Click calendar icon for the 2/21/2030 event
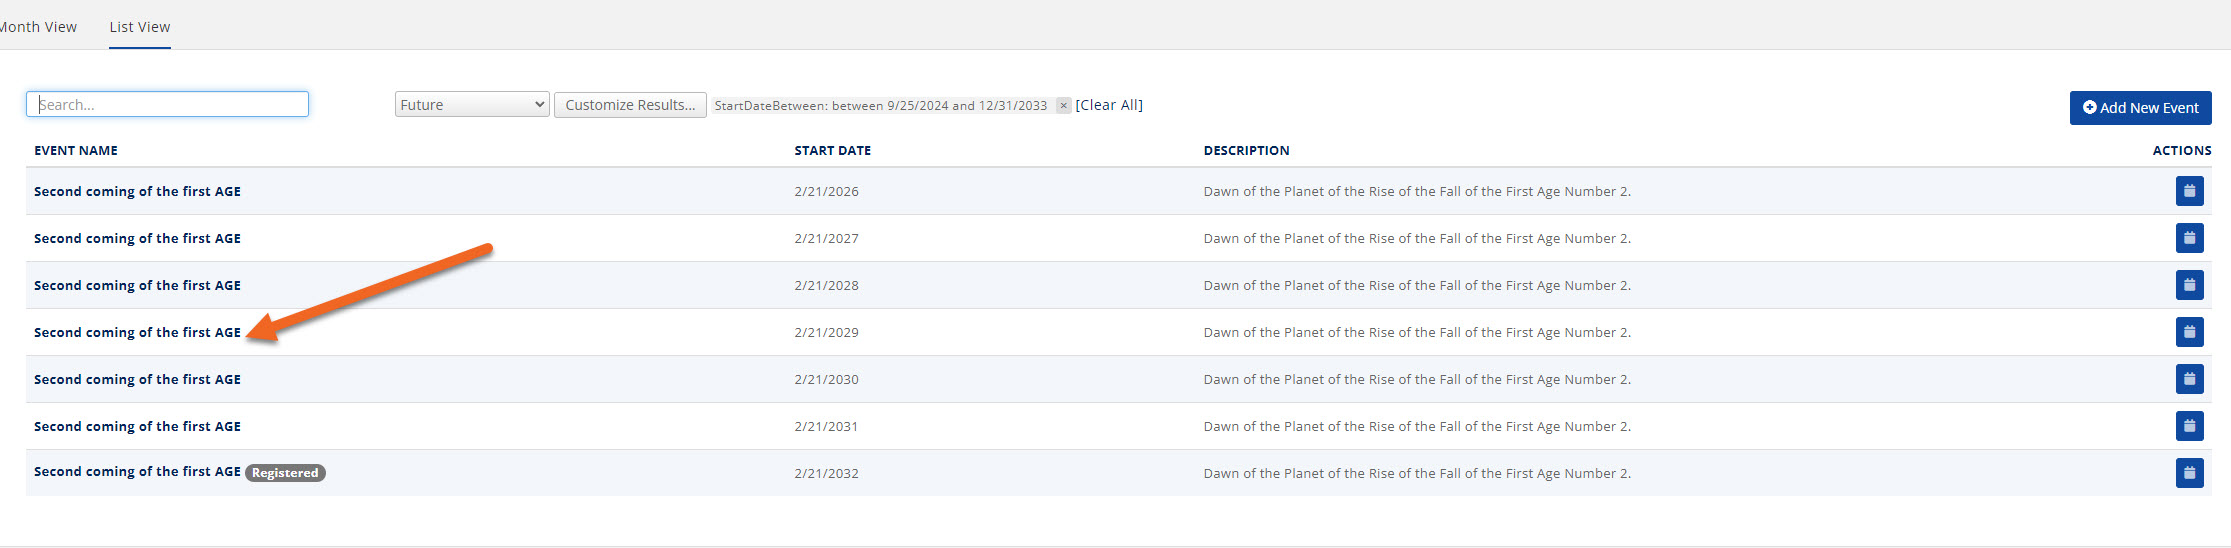2231x548 pixels. tap(2189, 379)
